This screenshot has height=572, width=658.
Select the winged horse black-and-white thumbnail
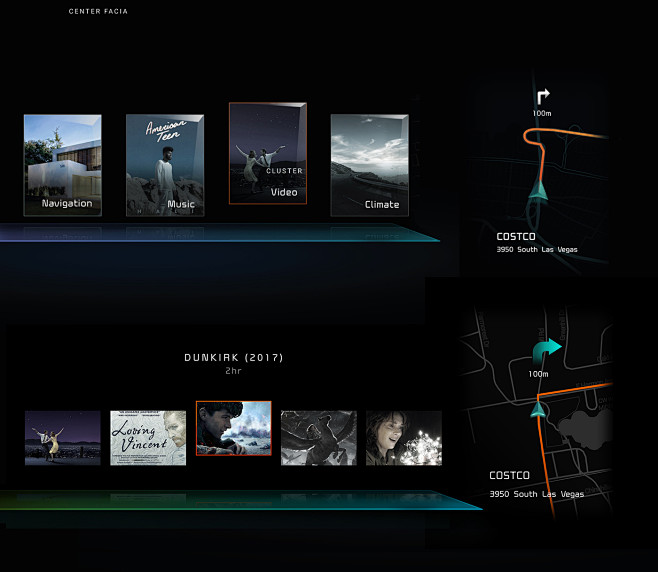[319, 438]
